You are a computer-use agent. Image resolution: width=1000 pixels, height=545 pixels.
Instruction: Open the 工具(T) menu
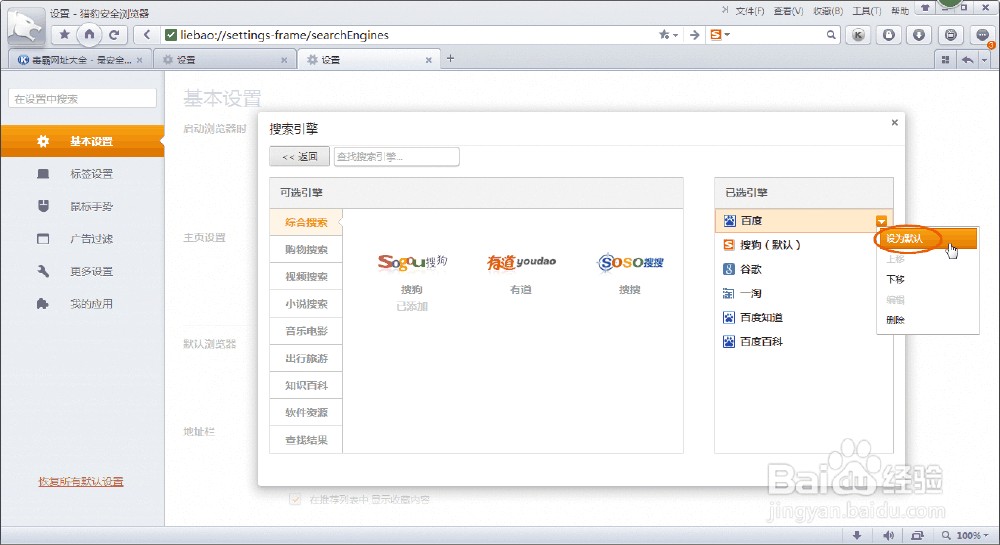point(867,11)
